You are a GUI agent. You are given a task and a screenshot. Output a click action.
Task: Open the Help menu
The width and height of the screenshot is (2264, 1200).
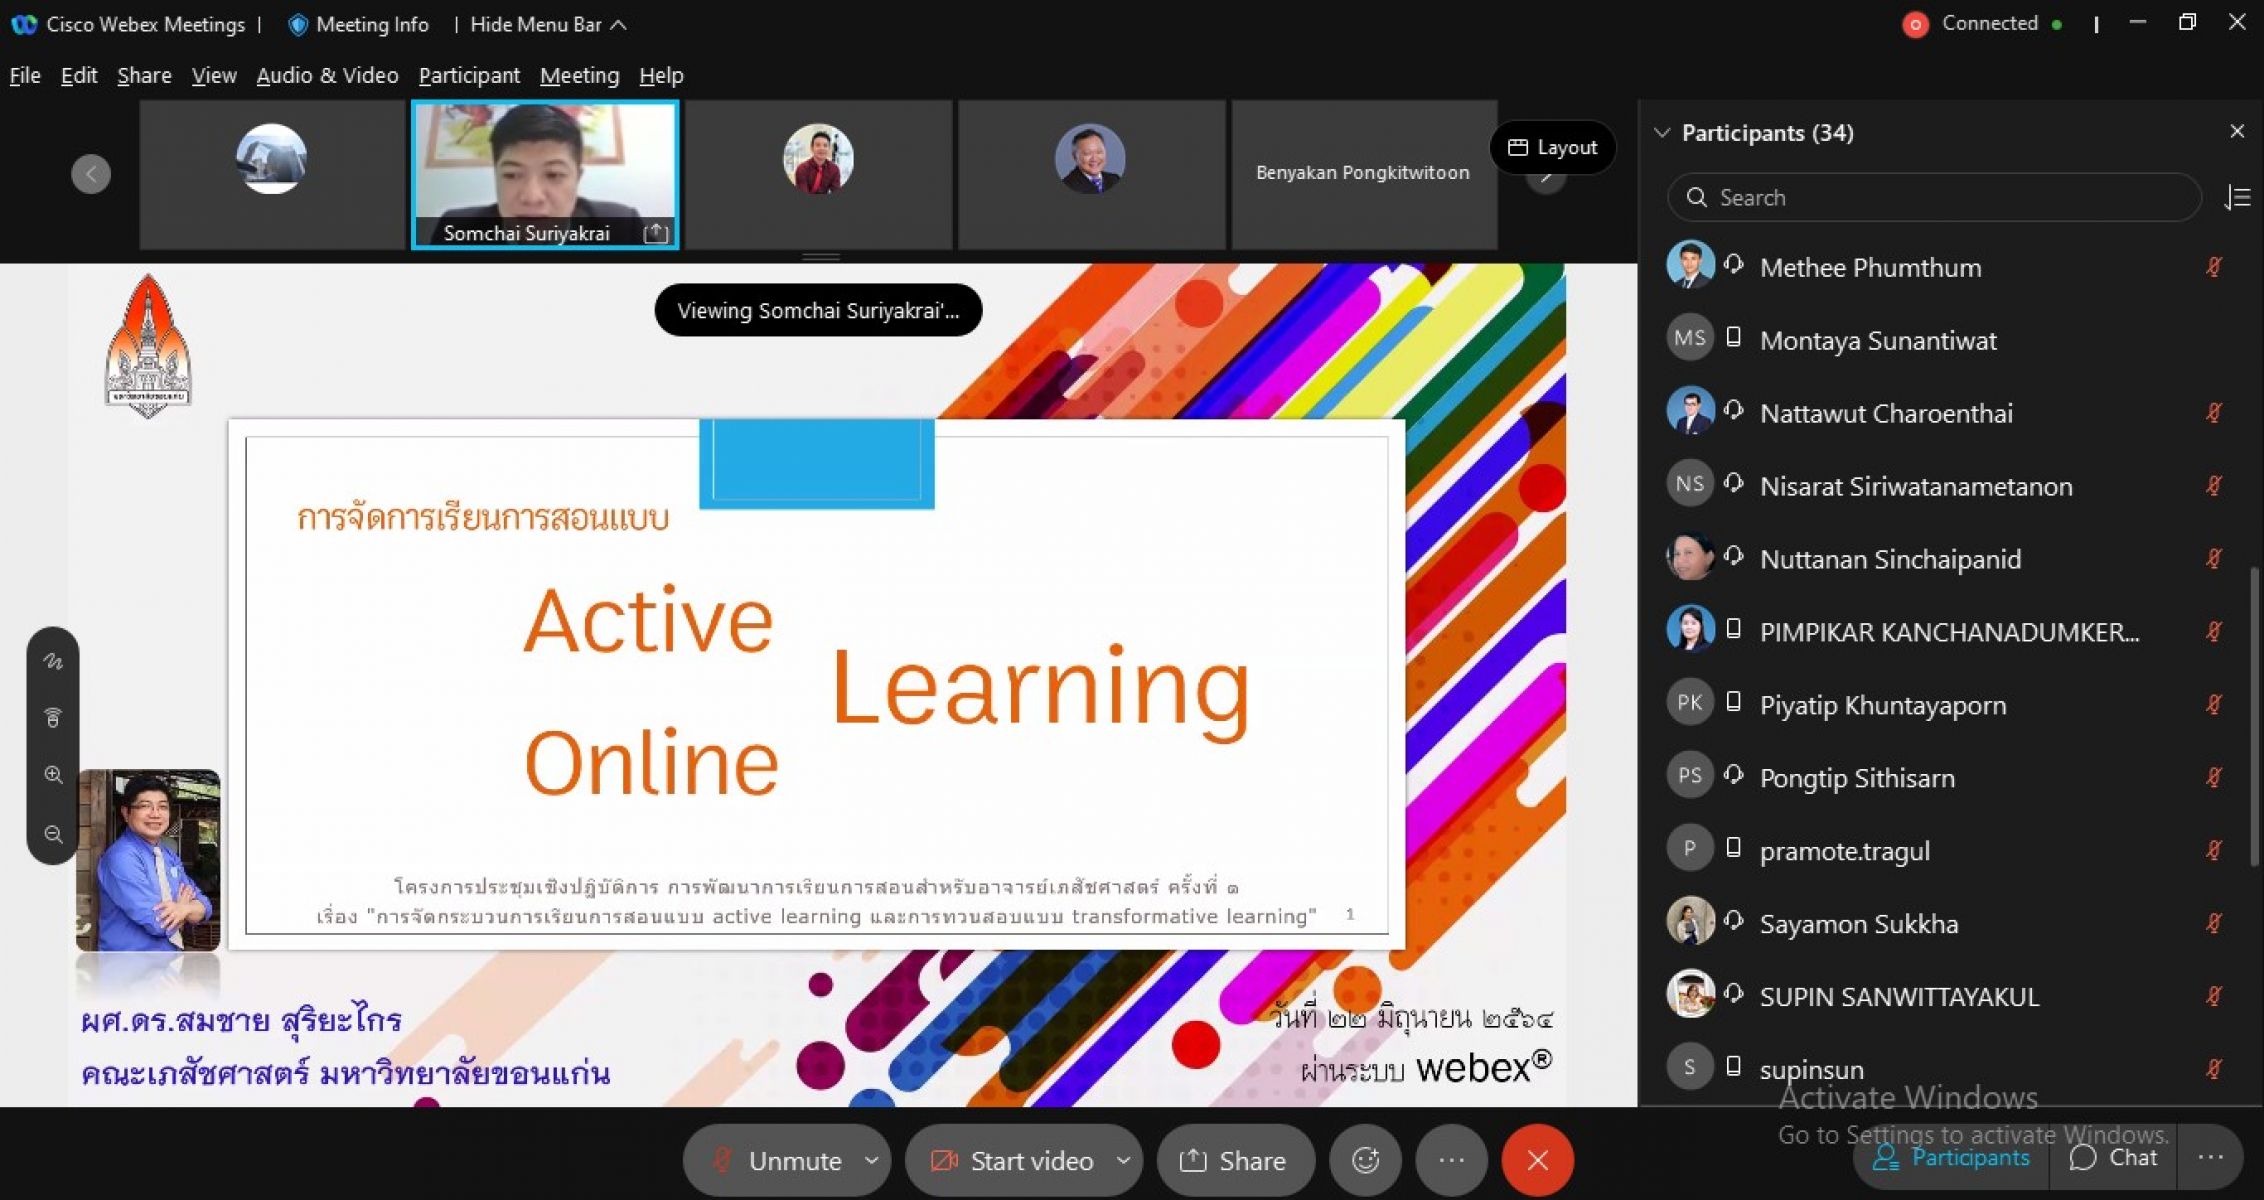(x=661, y=75)
